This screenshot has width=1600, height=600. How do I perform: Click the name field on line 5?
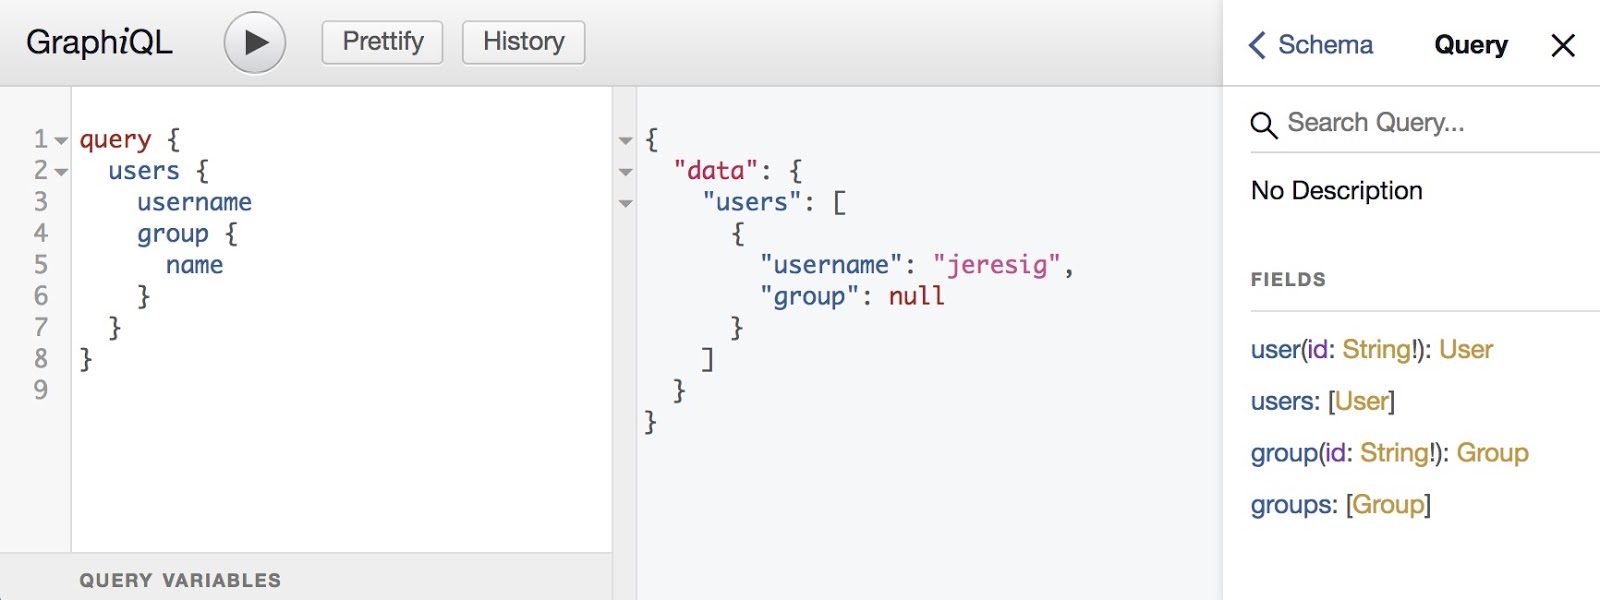click(x=194, y=265)
